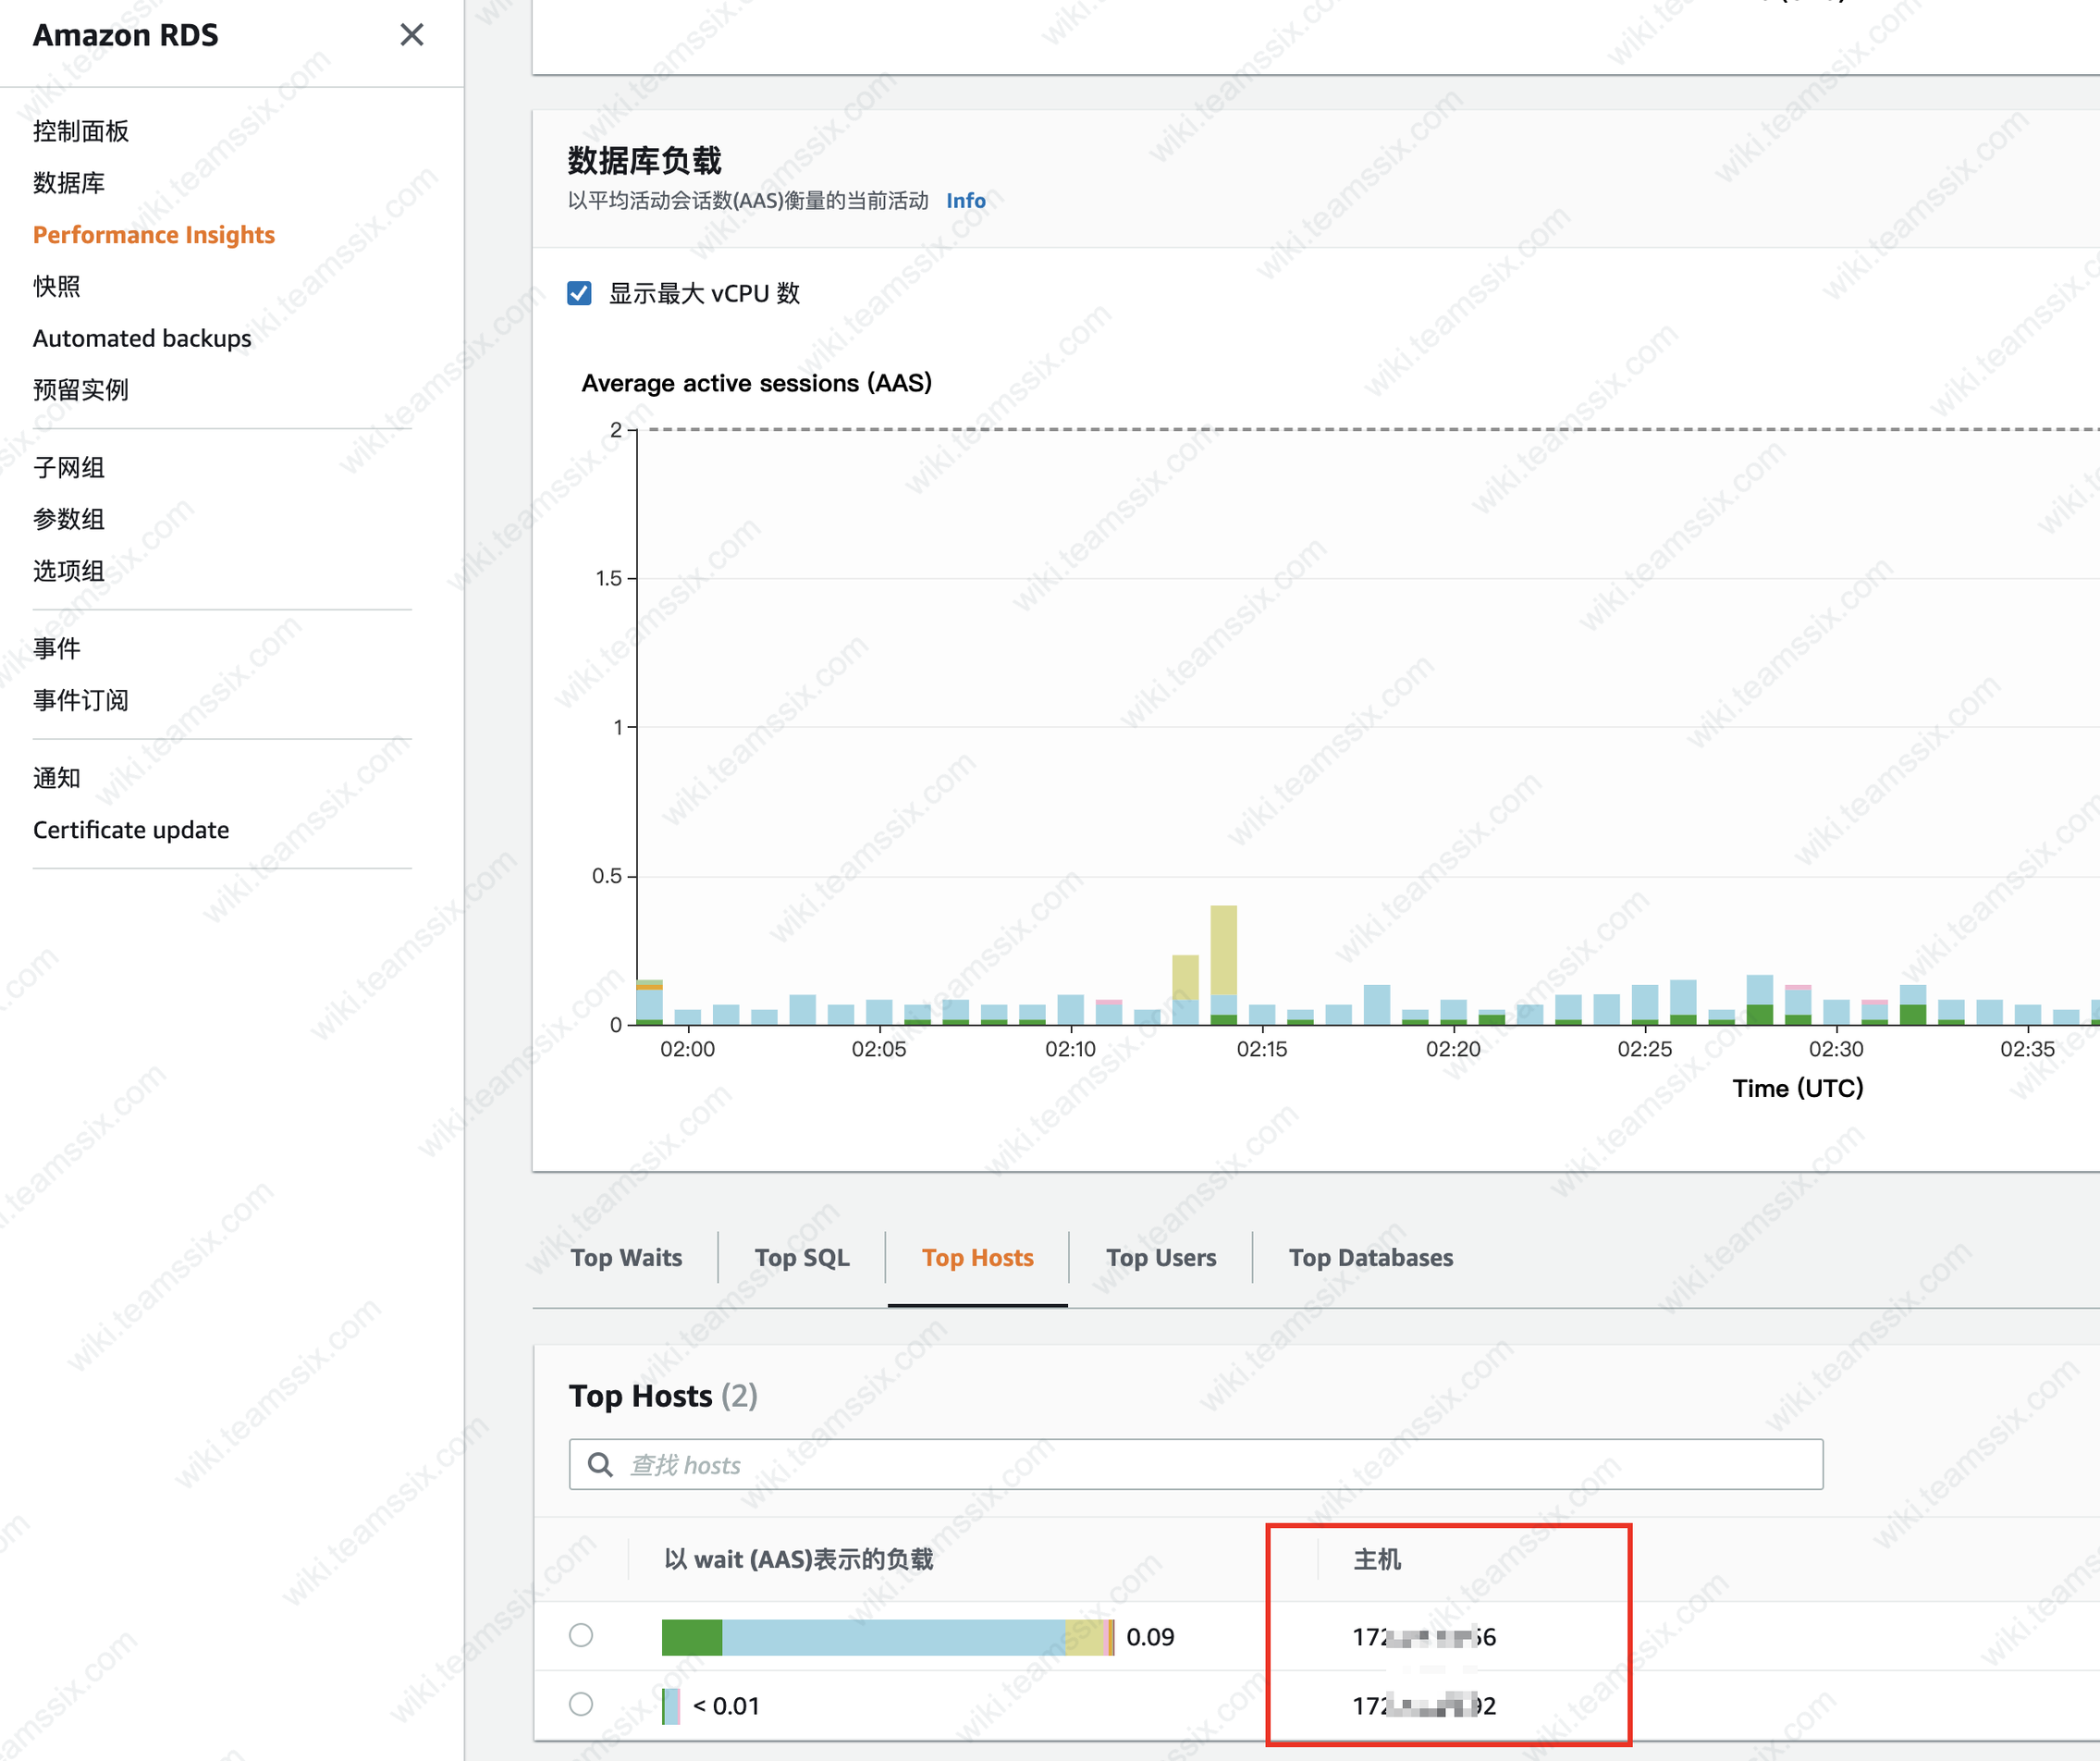Close the Amazon RDS sidebar panel
Image resolution: width=2100 pixels, height=1761 pixels.
point(411,35)
